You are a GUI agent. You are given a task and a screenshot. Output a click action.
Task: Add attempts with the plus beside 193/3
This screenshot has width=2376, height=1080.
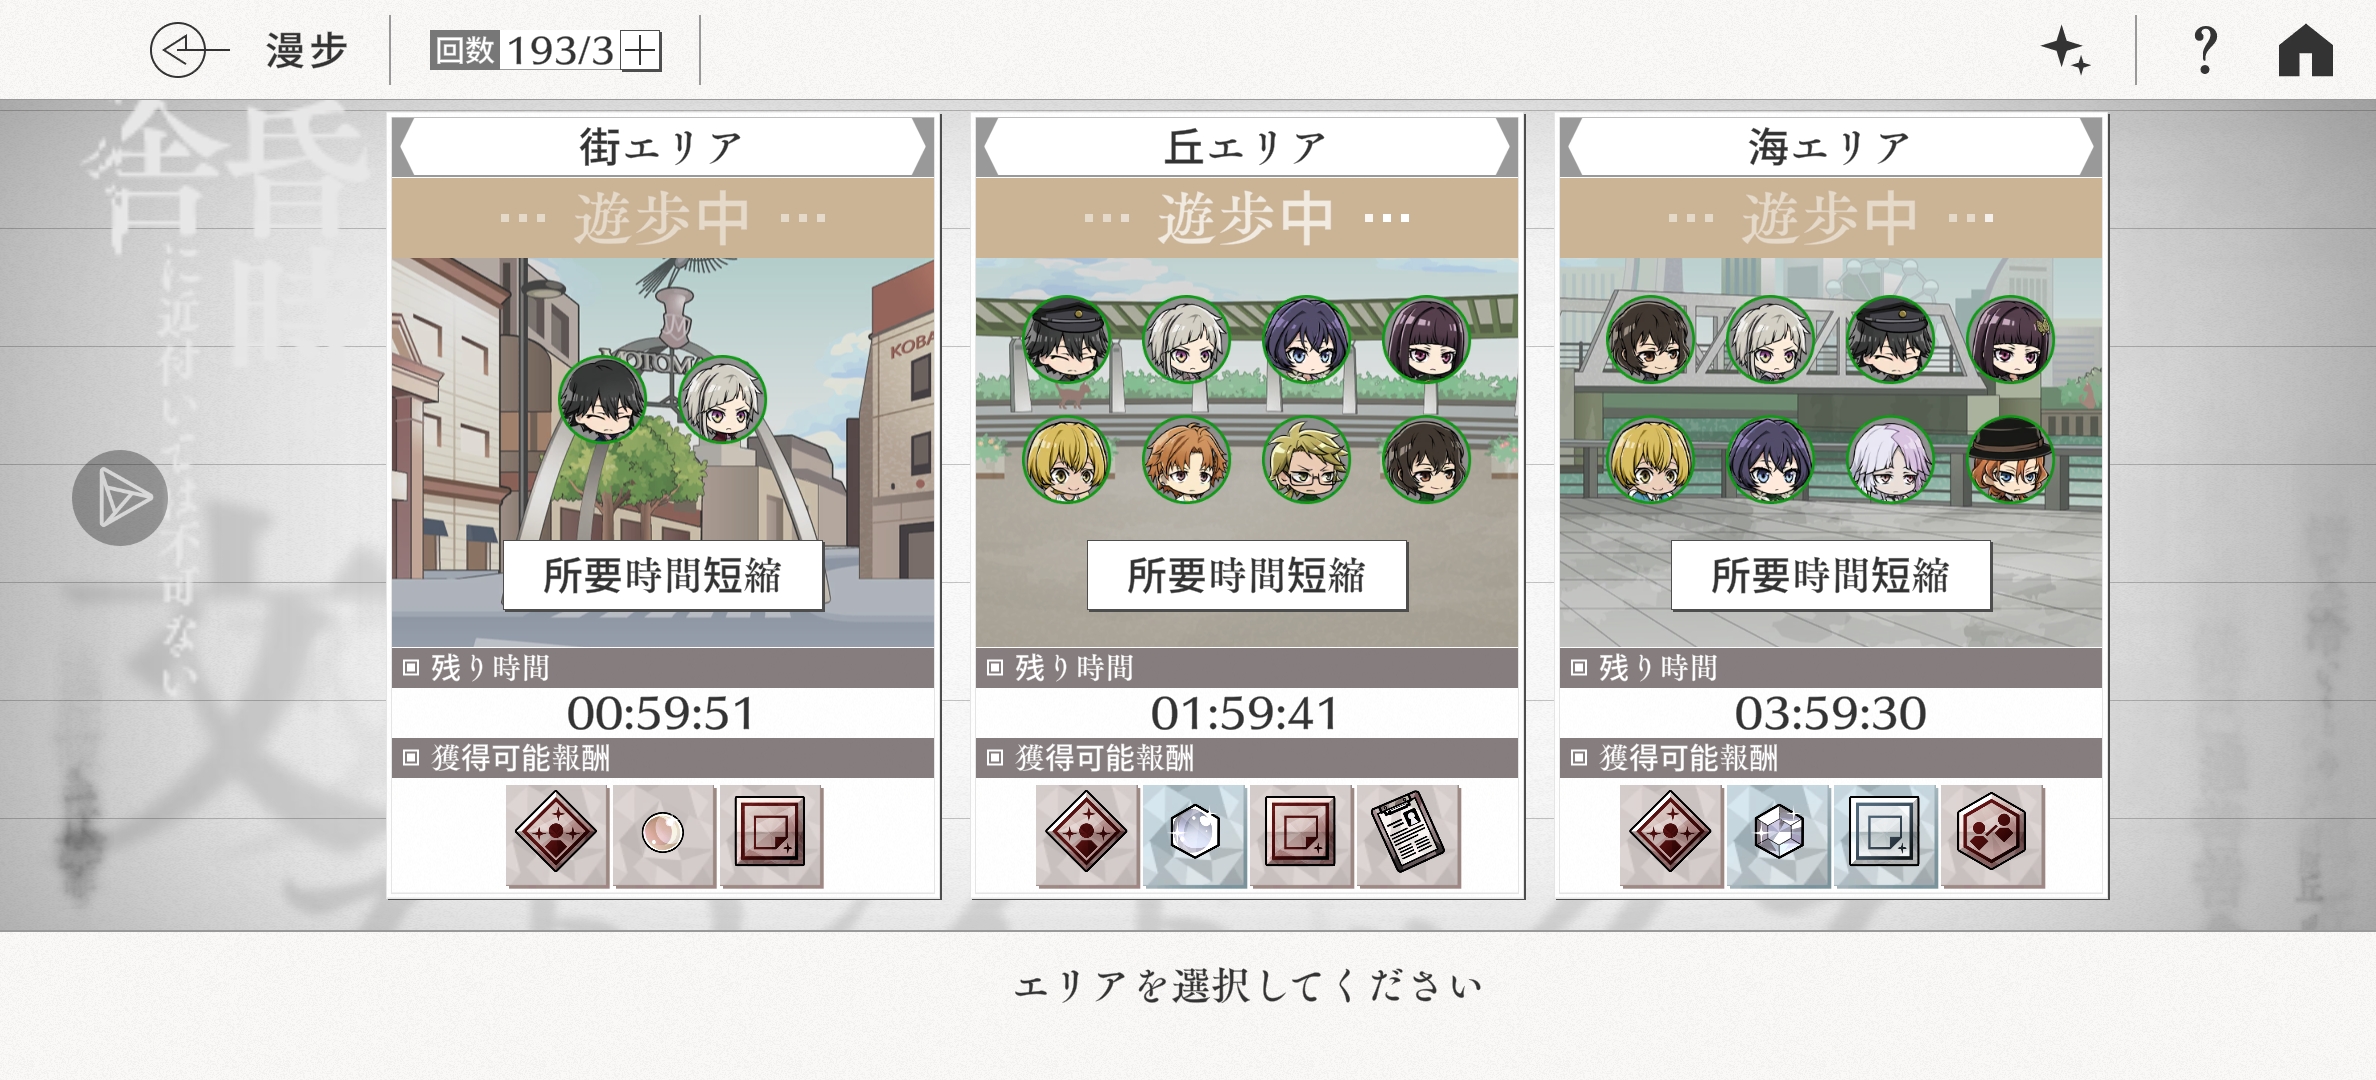[x=640, y=51]
